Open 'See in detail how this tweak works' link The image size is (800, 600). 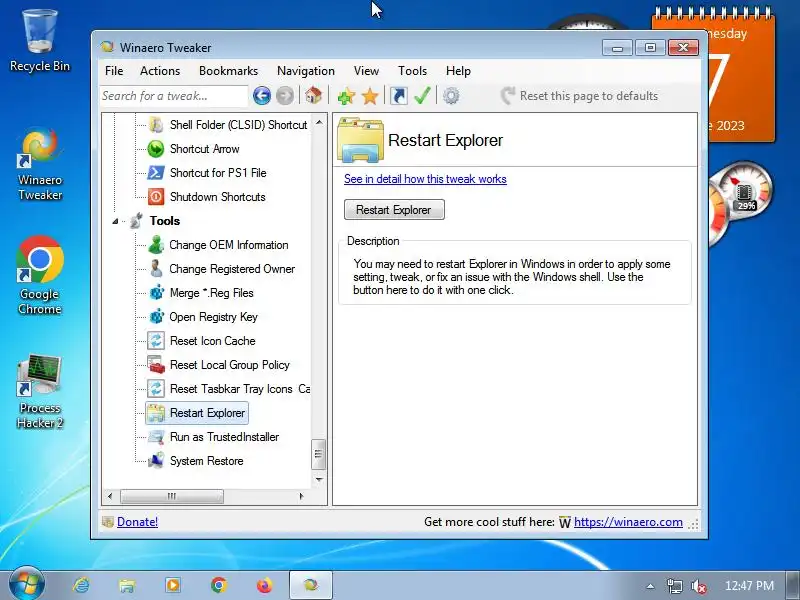click(425, 179)
